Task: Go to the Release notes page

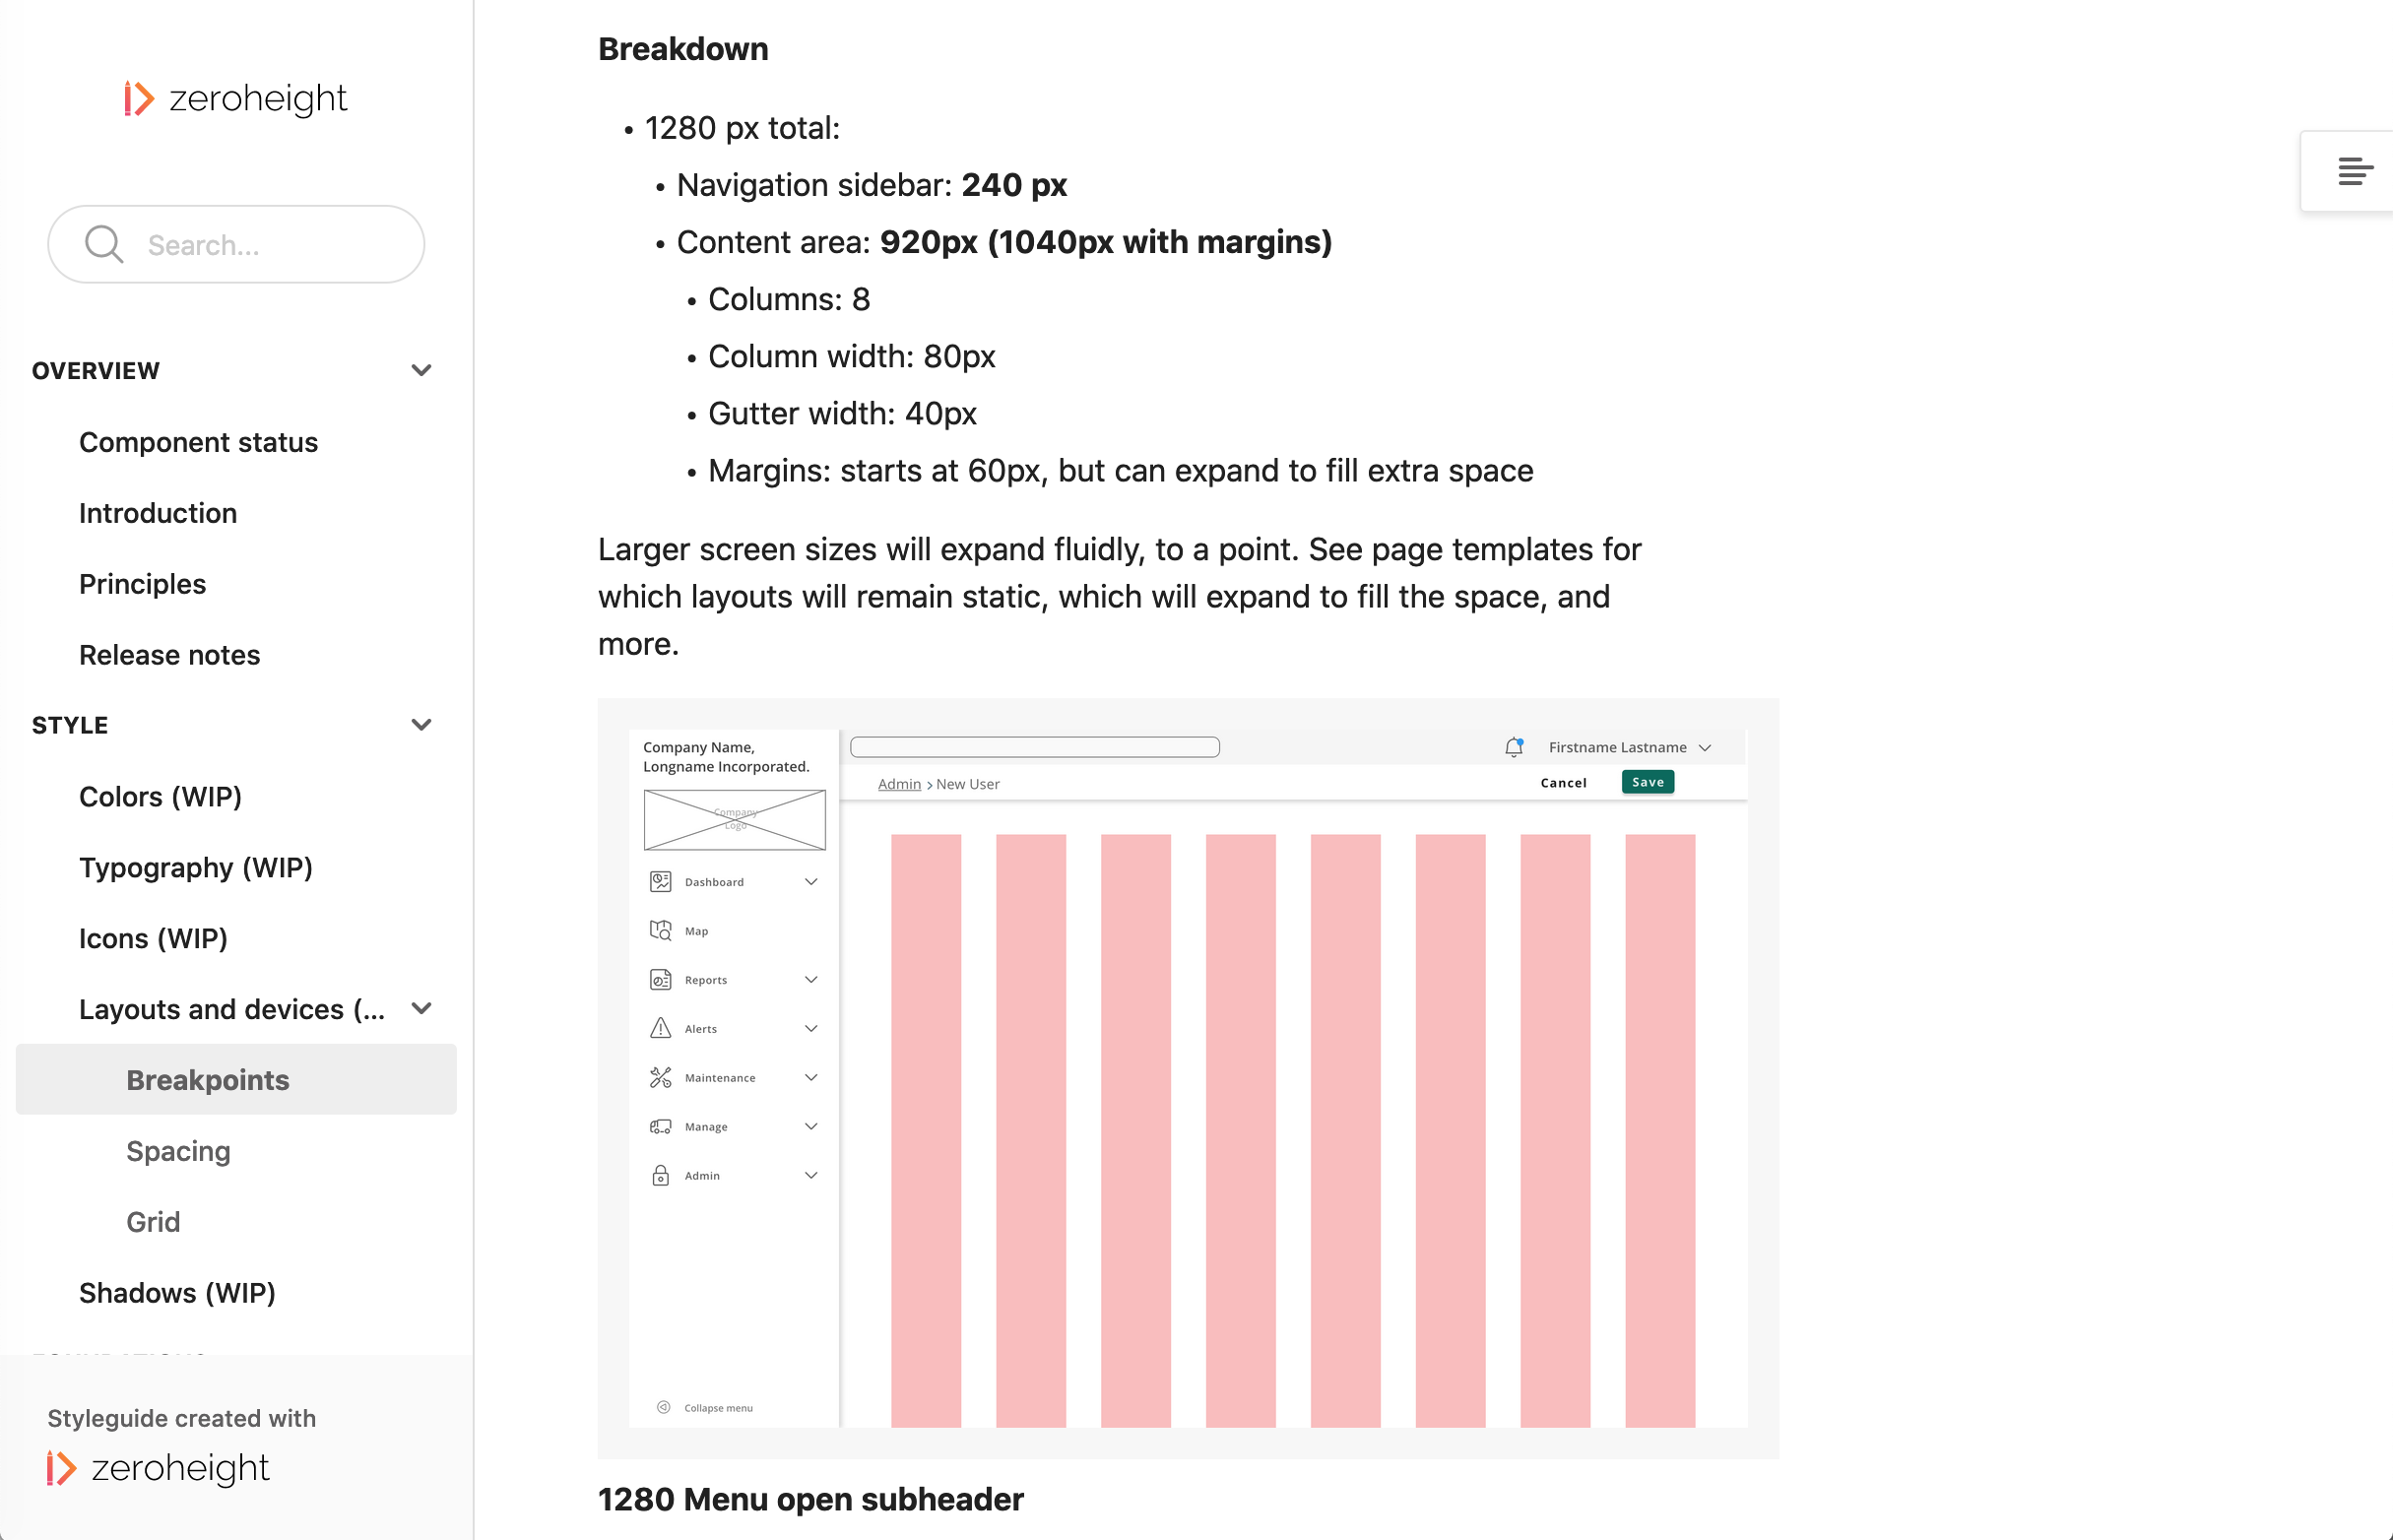Action: (x=169, y=655)
